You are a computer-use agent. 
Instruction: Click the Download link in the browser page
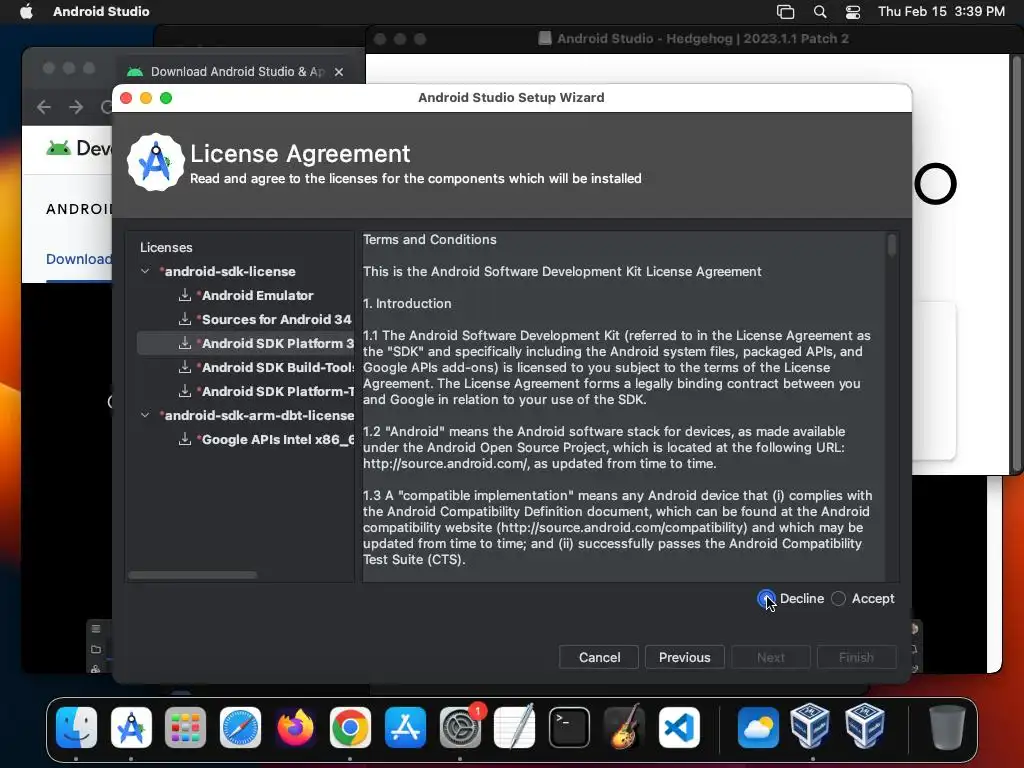tap(79, 259)
